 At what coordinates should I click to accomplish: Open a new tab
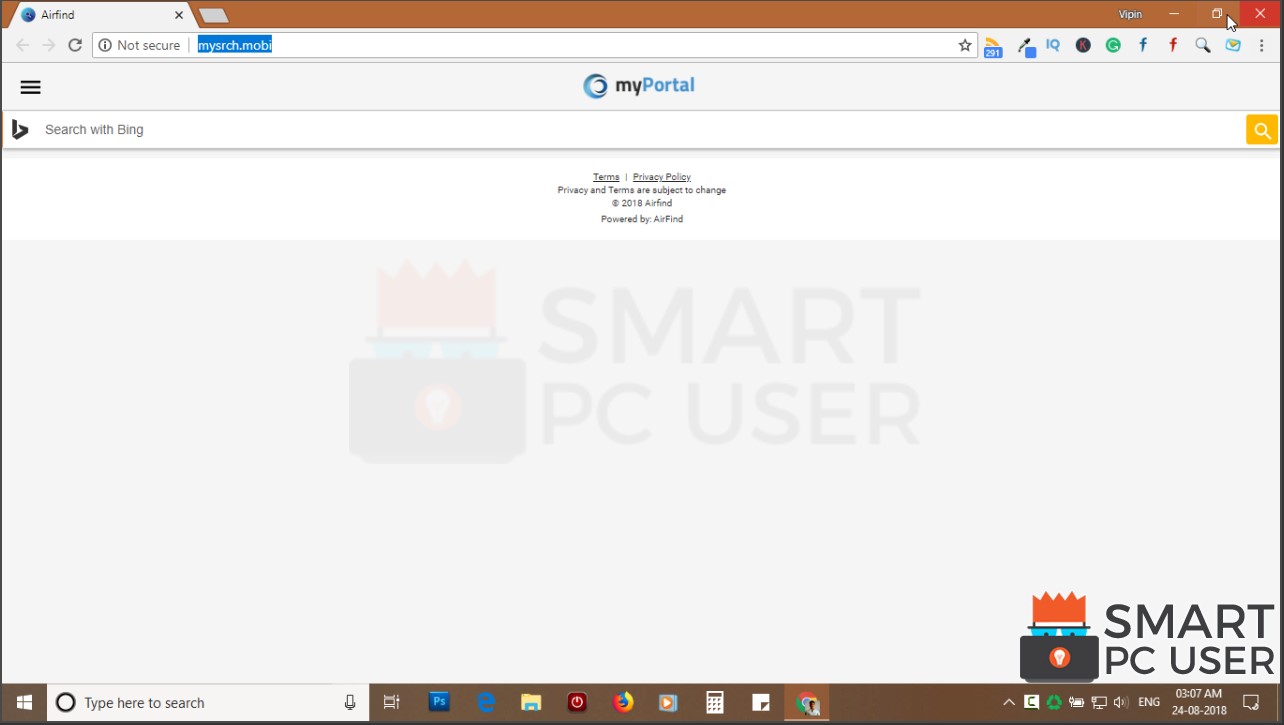click(214, 15)
